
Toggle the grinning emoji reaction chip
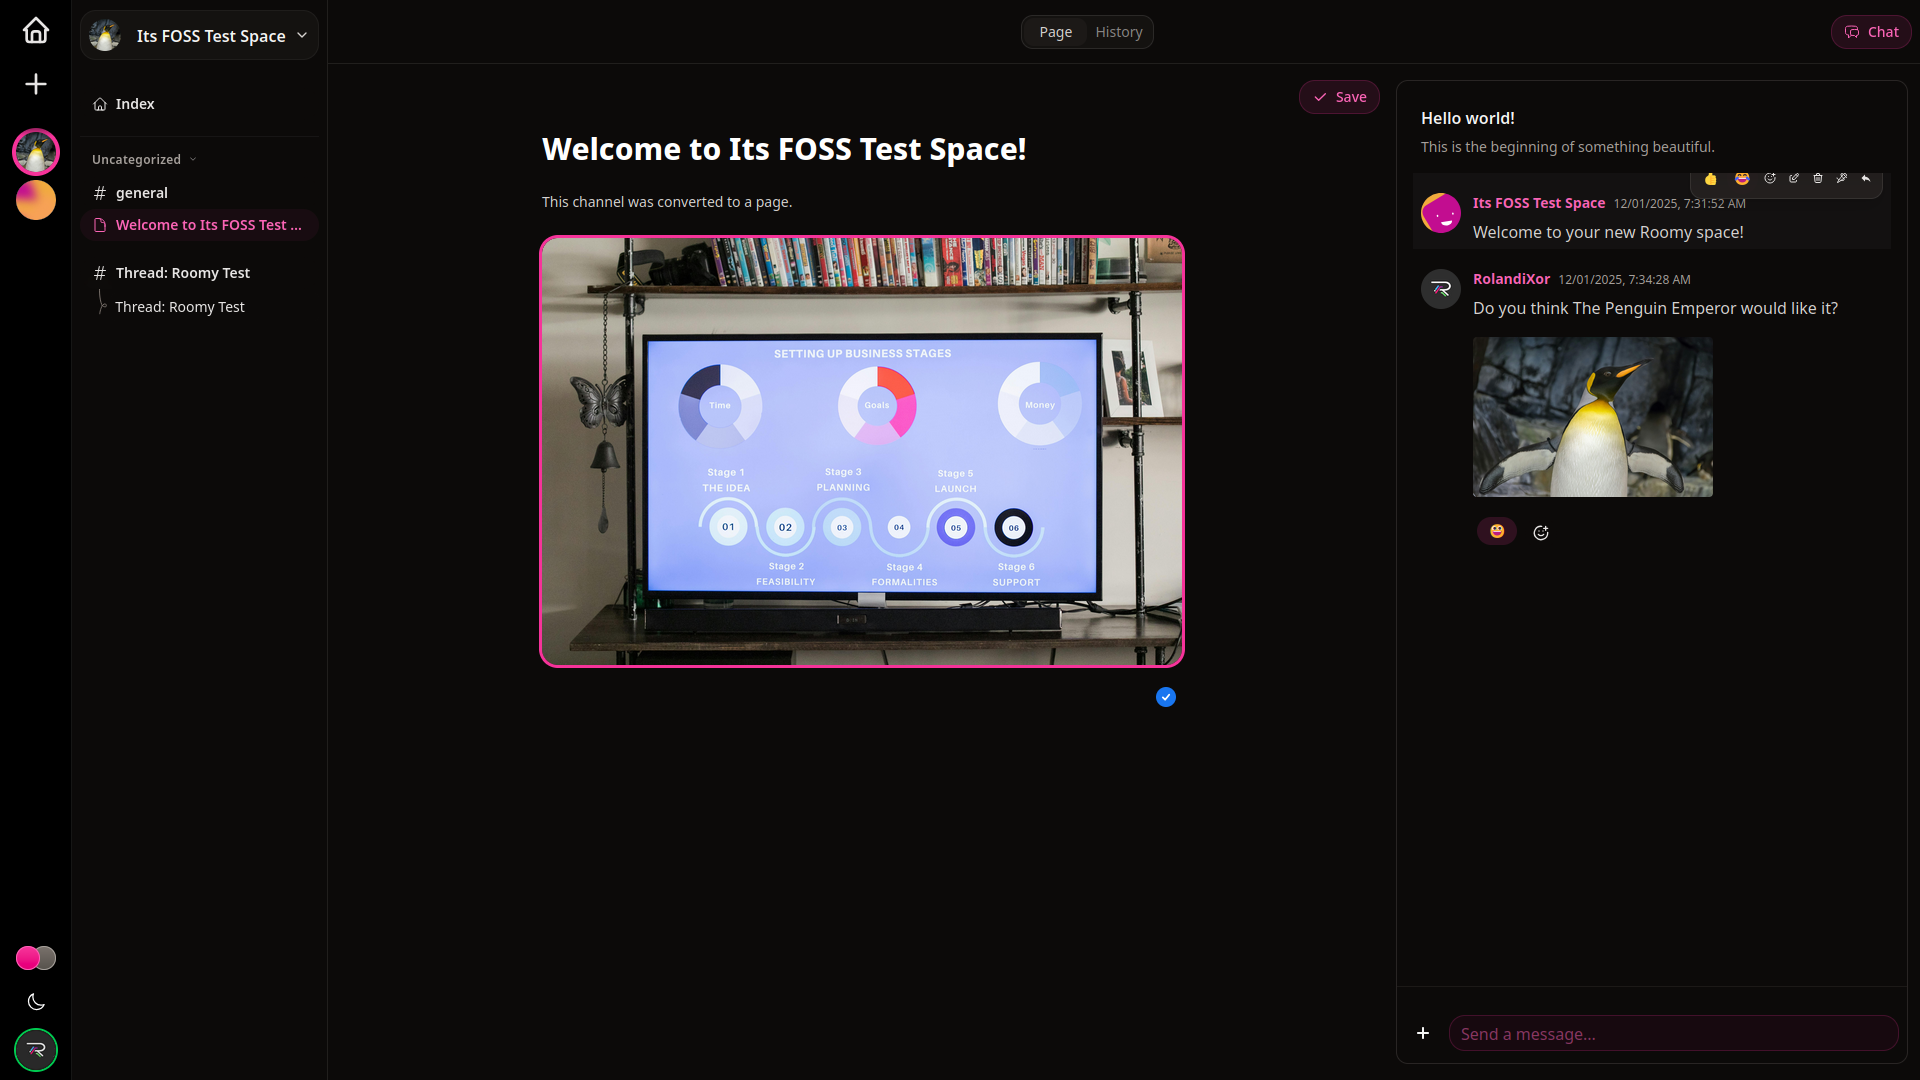point(1497,531)
